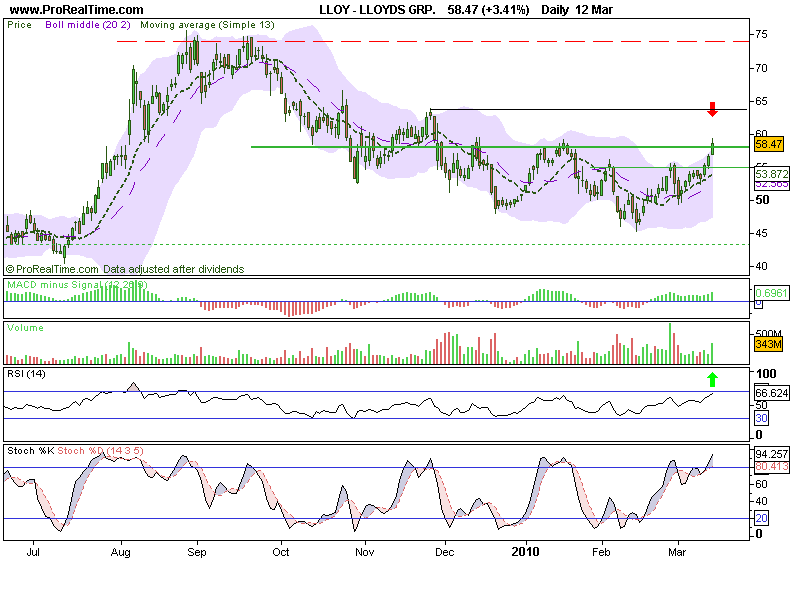Click the Stochastic 40 axis label
The height and width of the screenshot is (600, 800).
tap(761, 501)
